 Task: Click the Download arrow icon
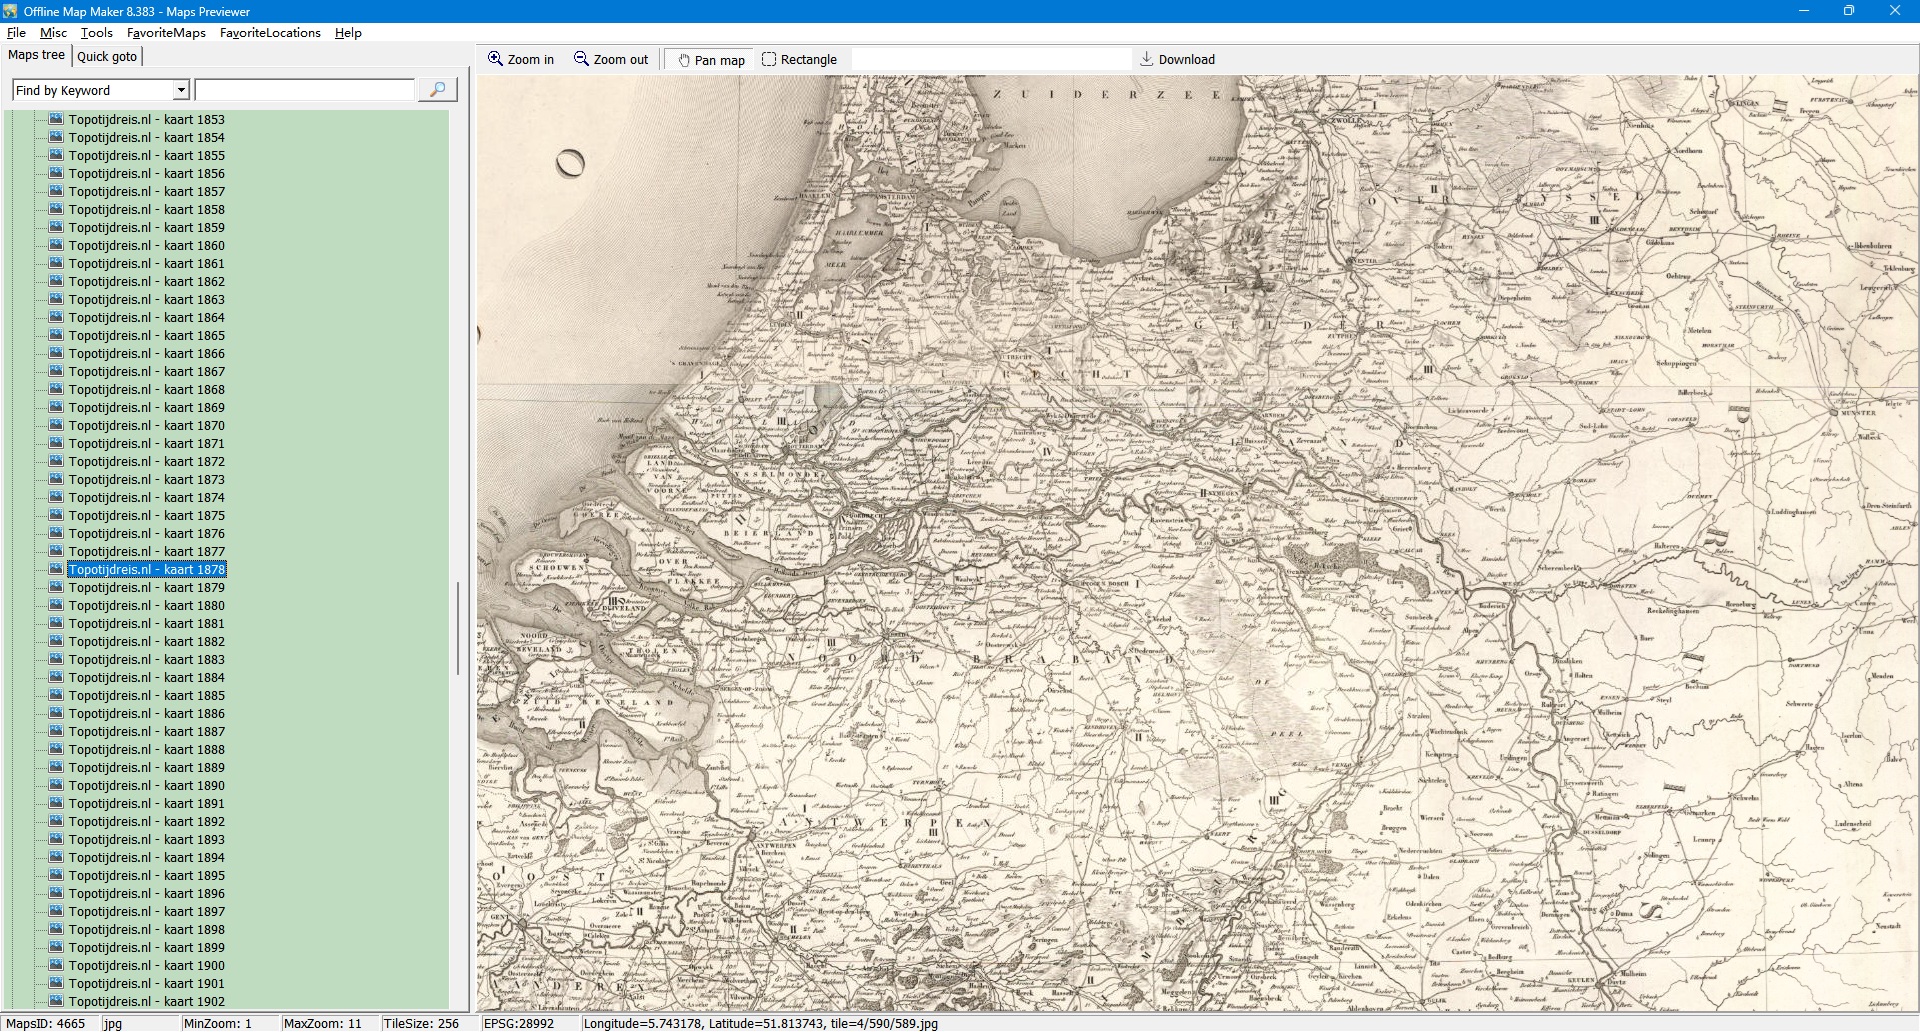tap(1147, 59)
